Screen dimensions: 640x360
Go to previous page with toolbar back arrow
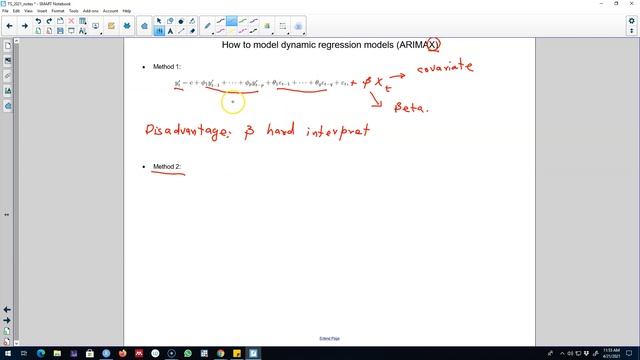pos(9,26)
